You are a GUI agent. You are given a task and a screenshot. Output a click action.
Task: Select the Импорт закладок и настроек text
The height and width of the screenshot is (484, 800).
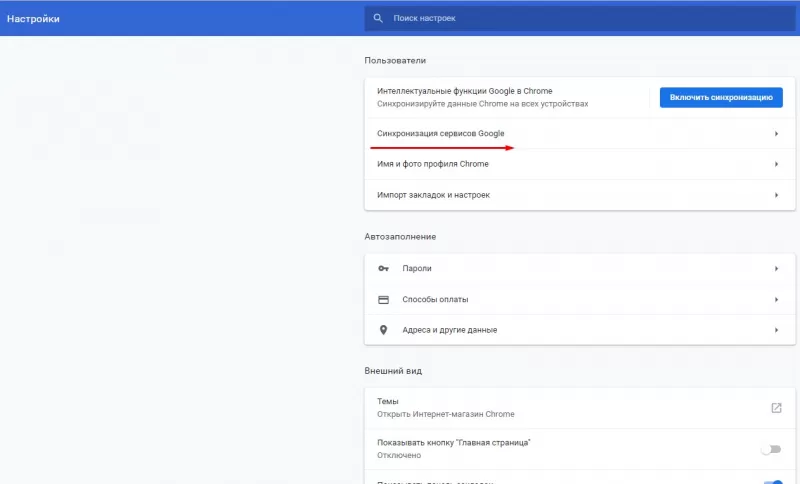(x=433, y=195)
